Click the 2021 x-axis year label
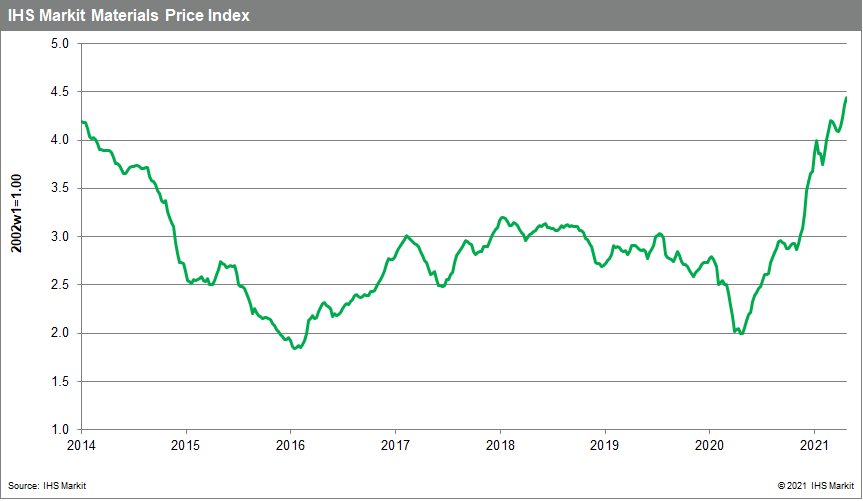 [x=814, y=445]
